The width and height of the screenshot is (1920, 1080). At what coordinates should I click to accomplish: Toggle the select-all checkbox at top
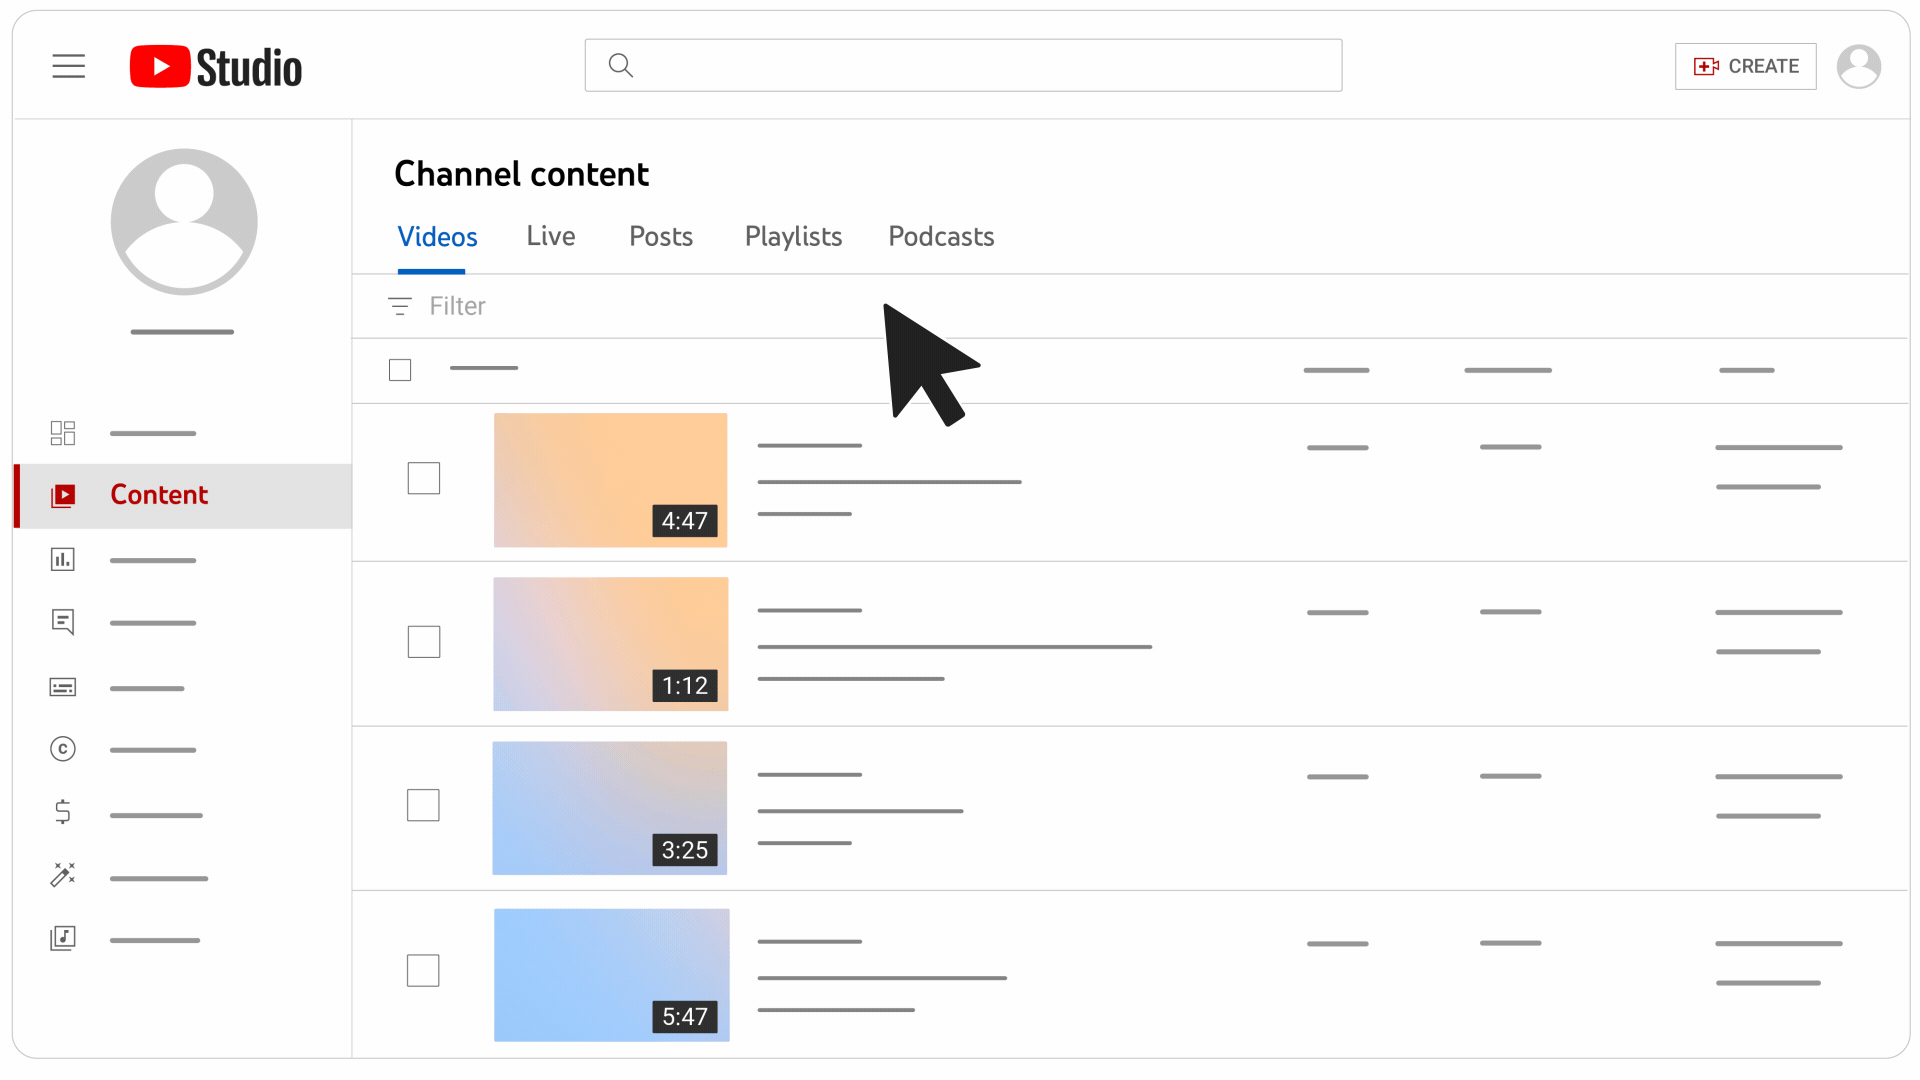click(400, 369)
